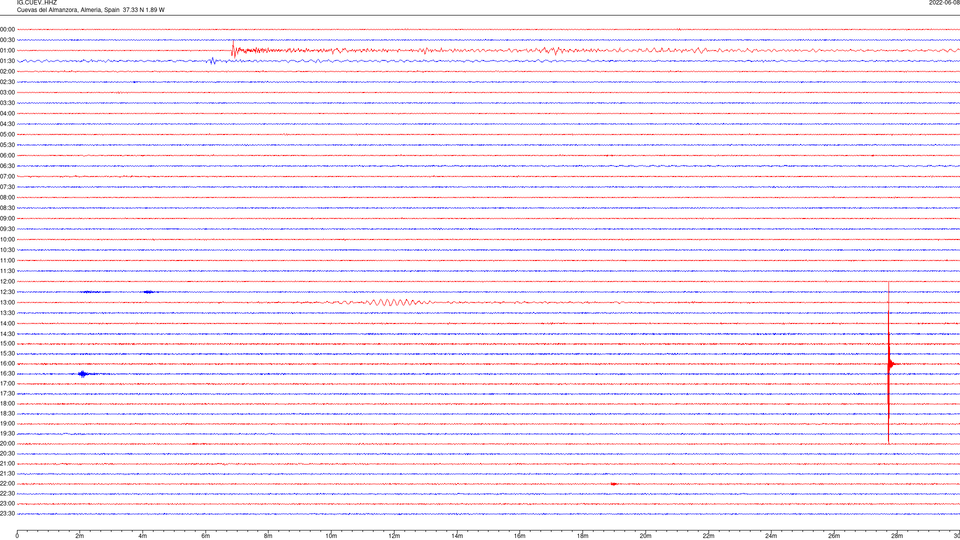This screenshot has height=540, width=960.
Task: Click the 2m axis tick label
Action: [x=80, y=536]
